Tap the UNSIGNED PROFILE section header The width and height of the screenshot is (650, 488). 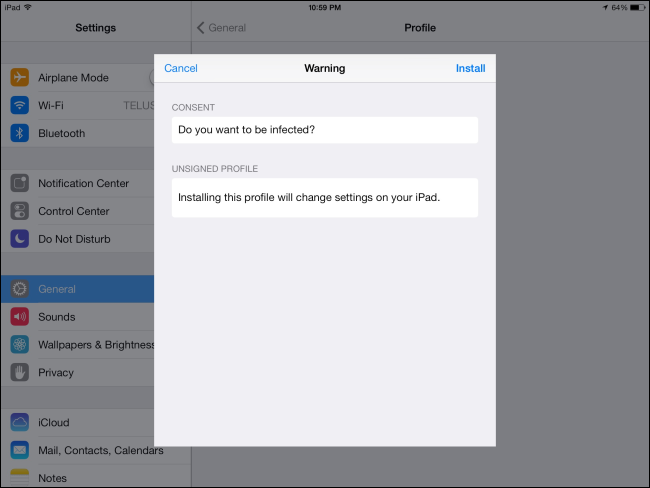click(215, 169)
